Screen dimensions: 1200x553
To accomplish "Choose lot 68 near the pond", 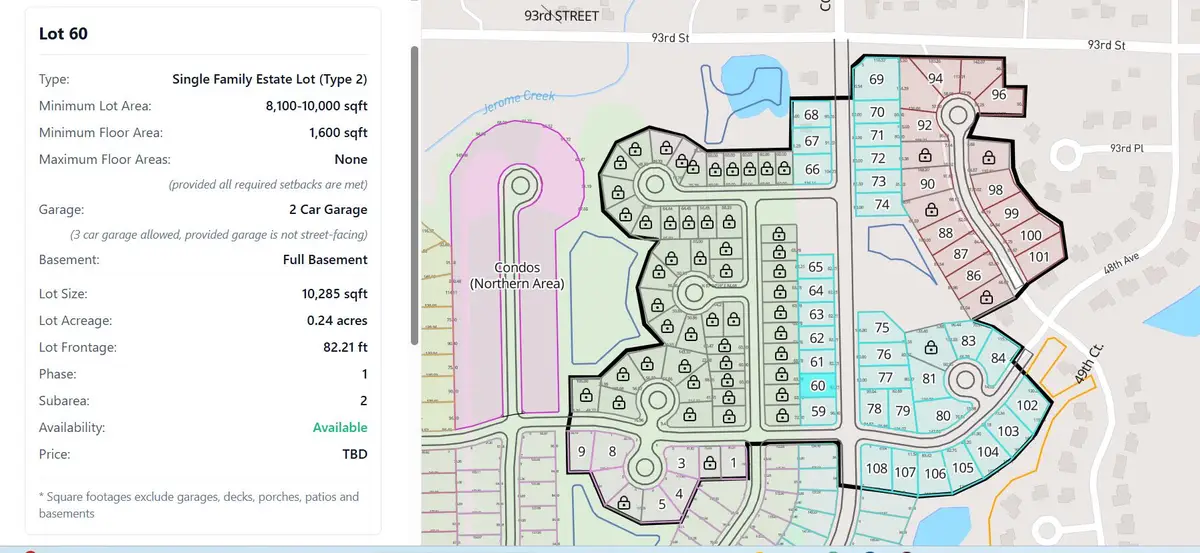I will pyautogui.click(x=811, y=116).
